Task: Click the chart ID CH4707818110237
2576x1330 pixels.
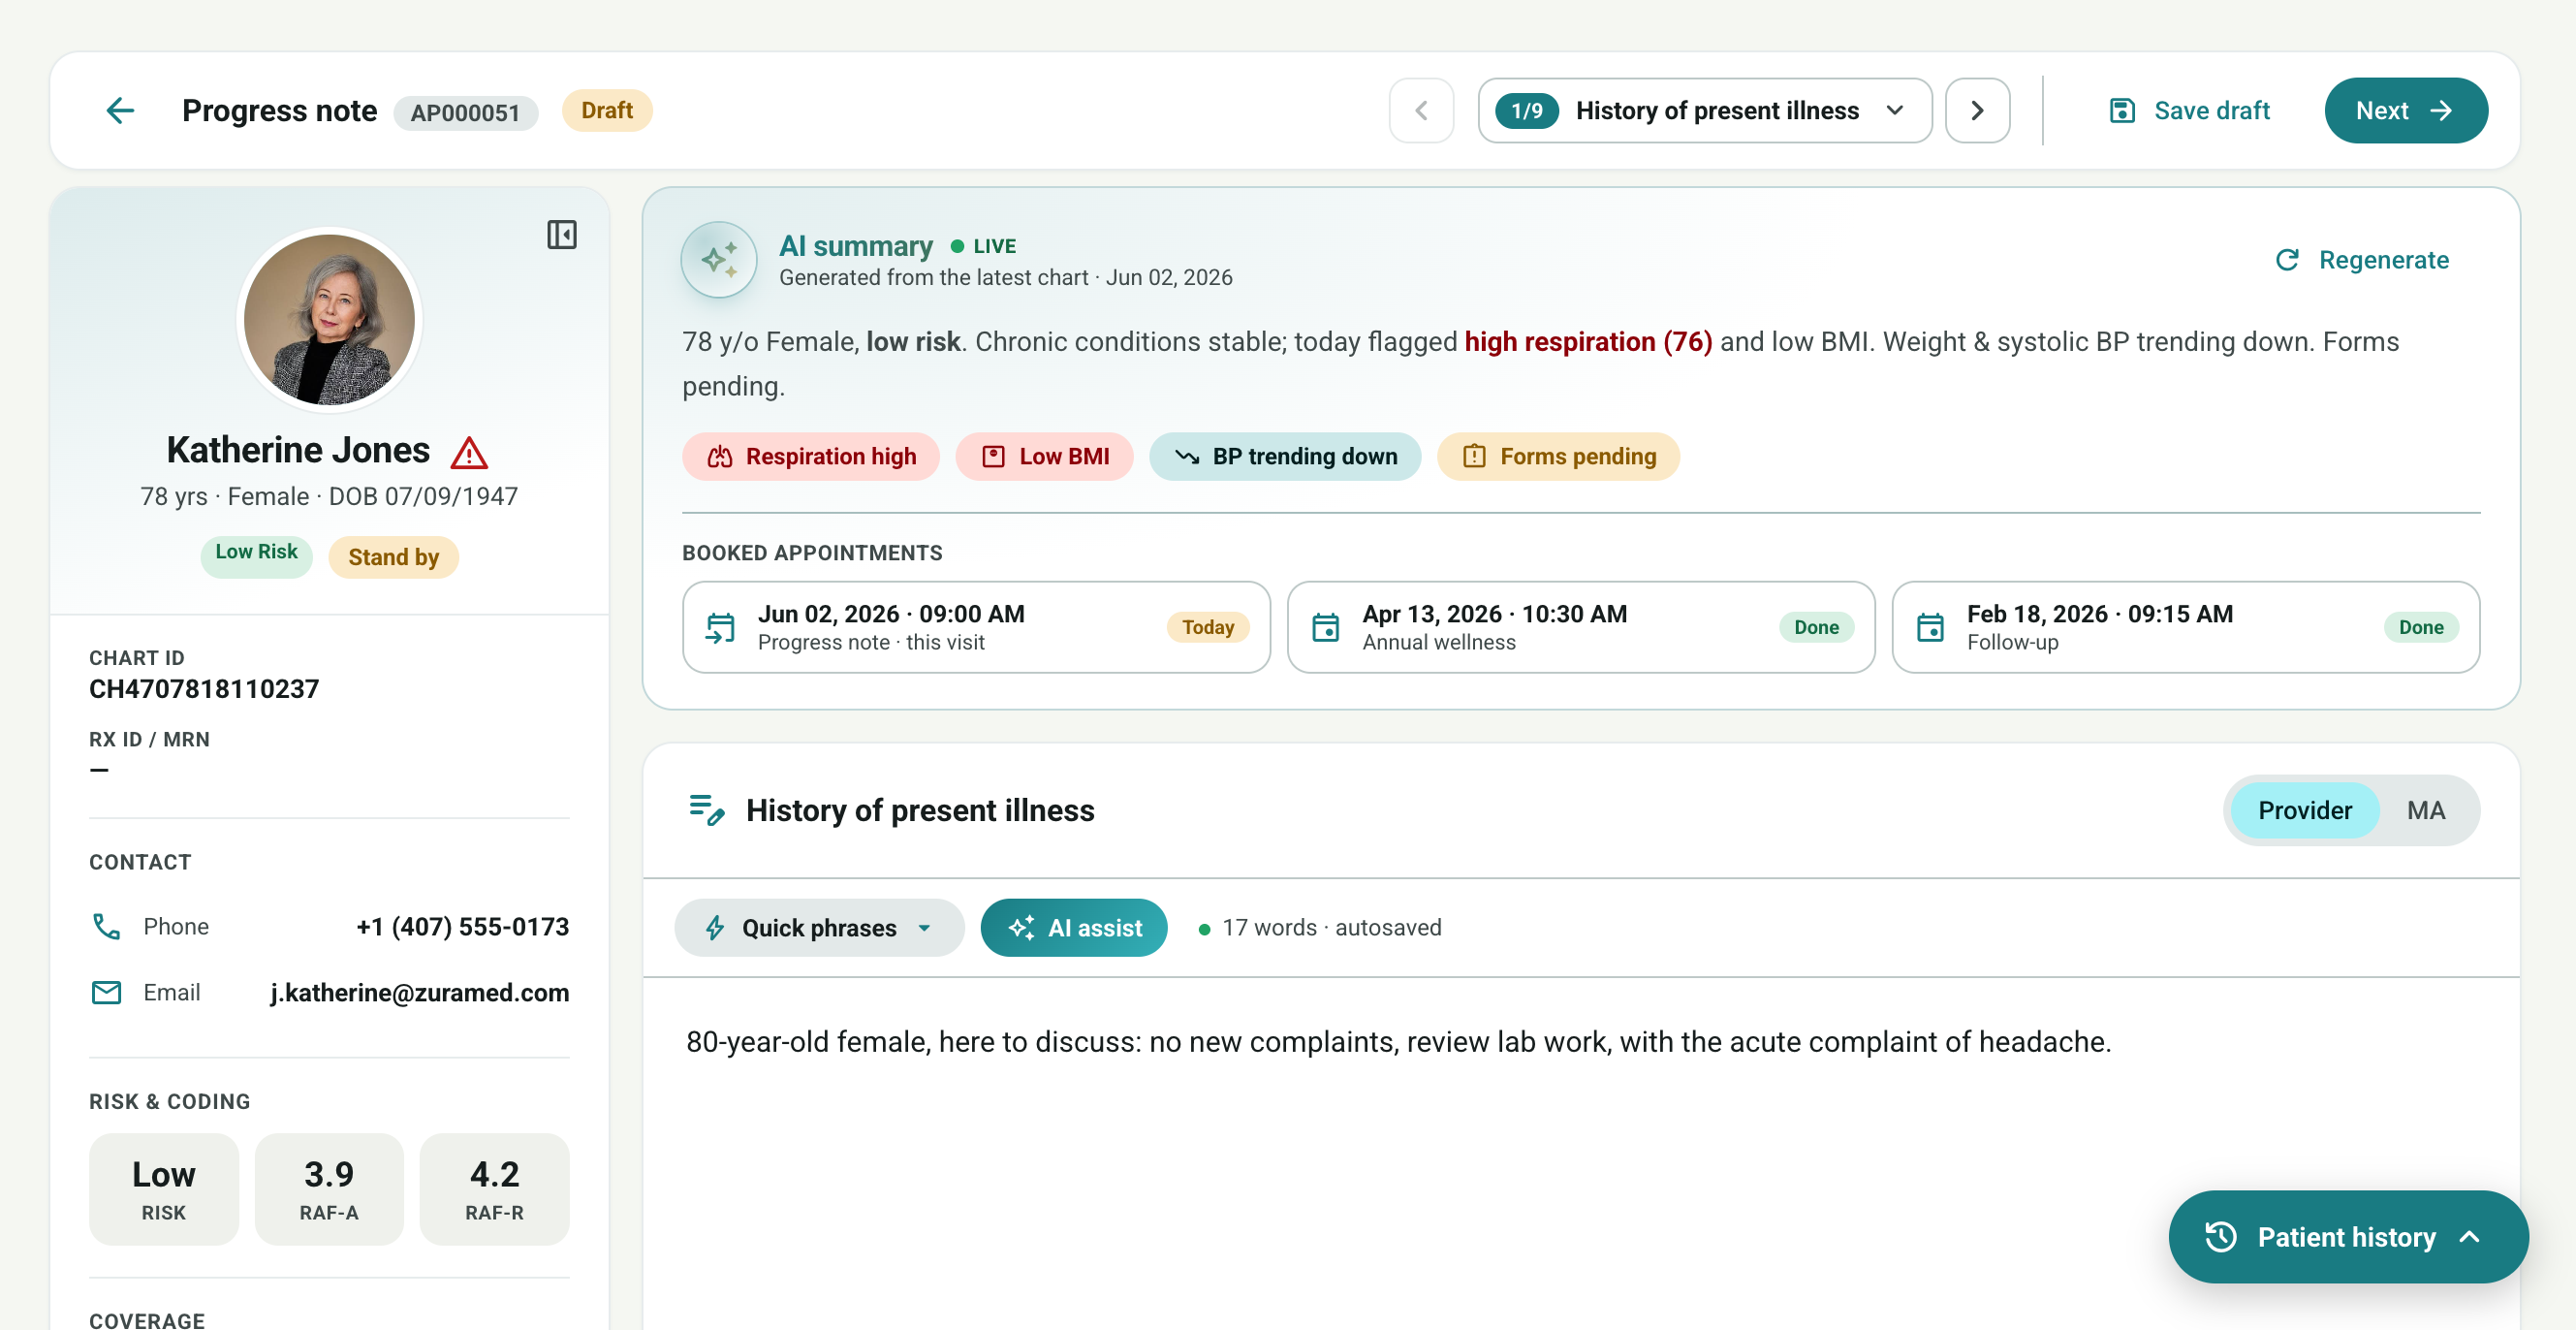Action: [x=204, y=689]
